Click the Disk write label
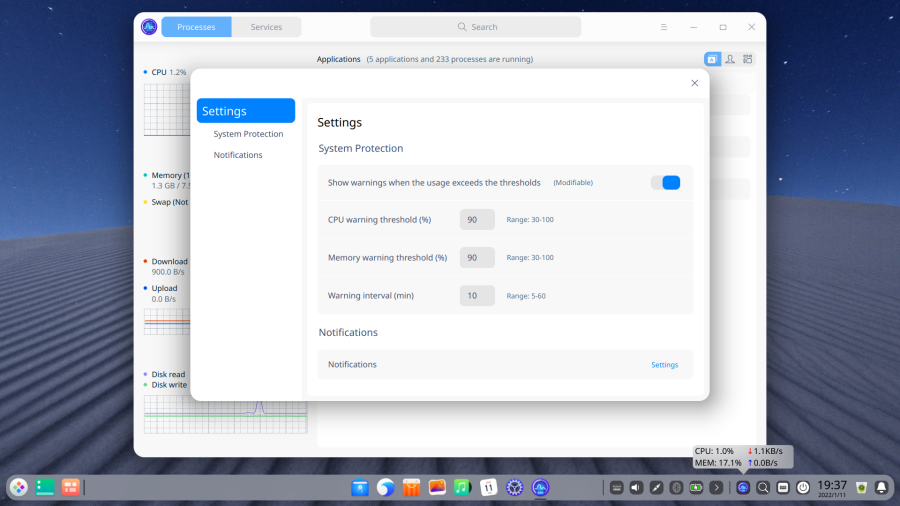Screen dimensions: 900x506 tap(169, 385)
